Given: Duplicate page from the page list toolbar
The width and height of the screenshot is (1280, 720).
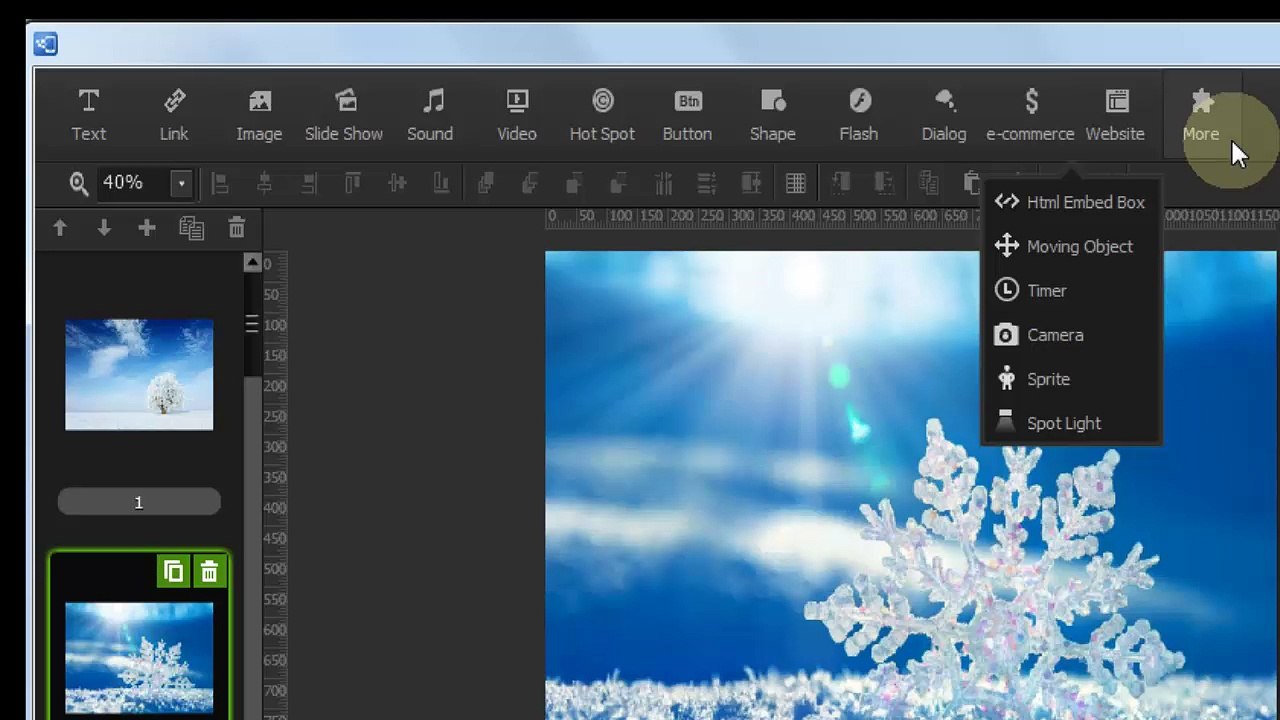Looking at the screenshot, I should coord(191,229).
